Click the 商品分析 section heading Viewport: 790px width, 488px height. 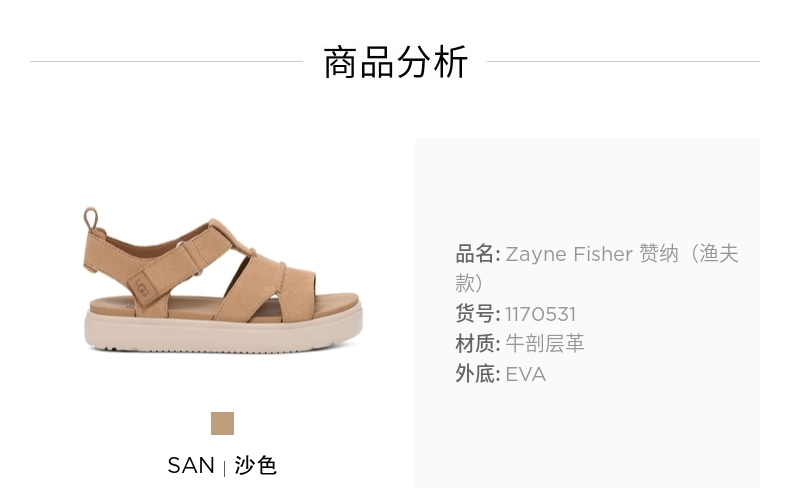396,62
